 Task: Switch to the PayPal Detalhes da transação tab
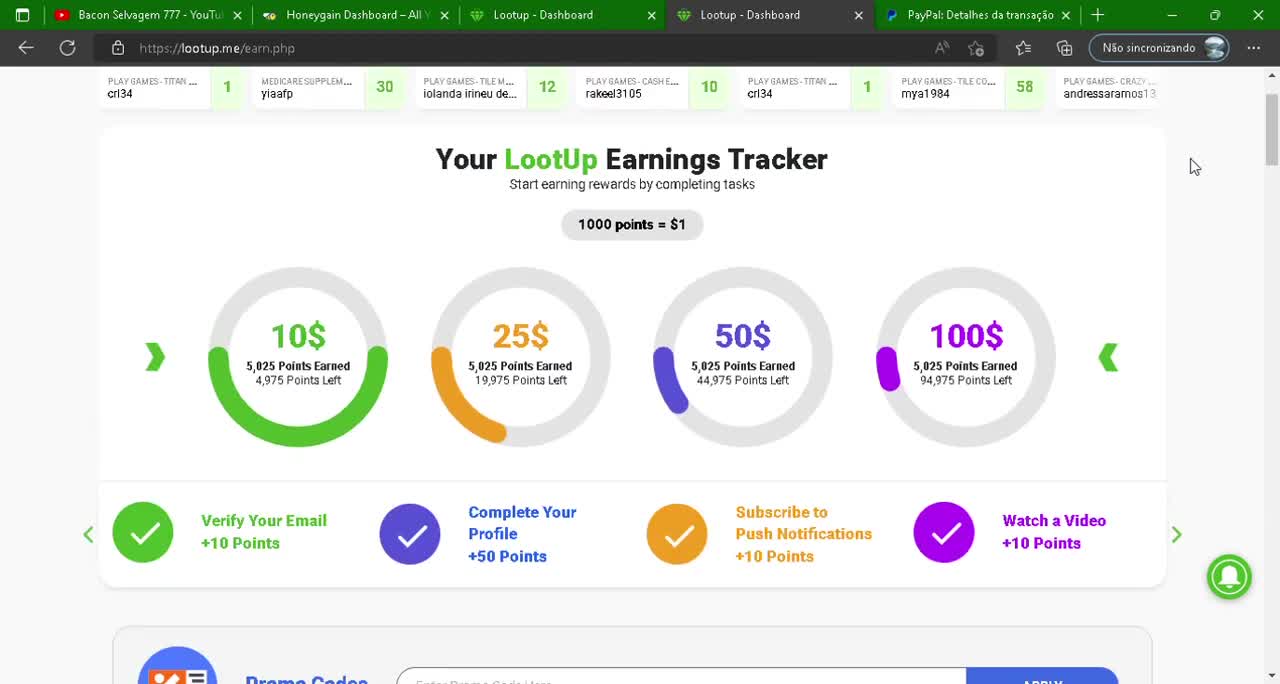pos(977,15)
